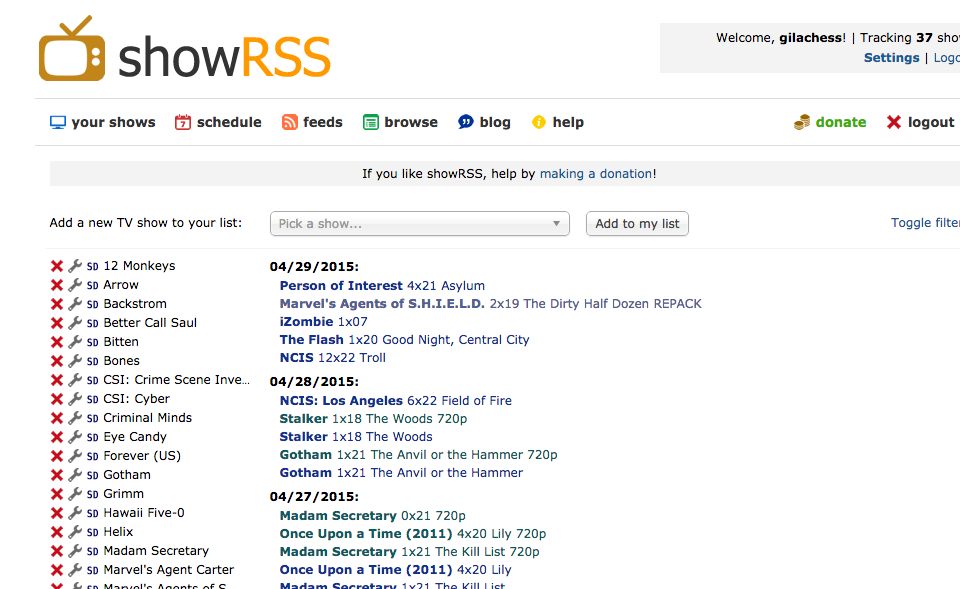This screenshot has height=589, width=960.
Task: Open the feeds section
Action: 312,122
